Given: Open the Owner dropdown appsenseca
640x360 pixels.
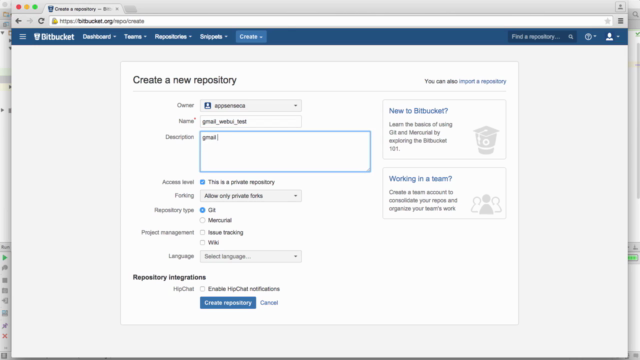Looking at the screenshot, I should click(251, 105).
